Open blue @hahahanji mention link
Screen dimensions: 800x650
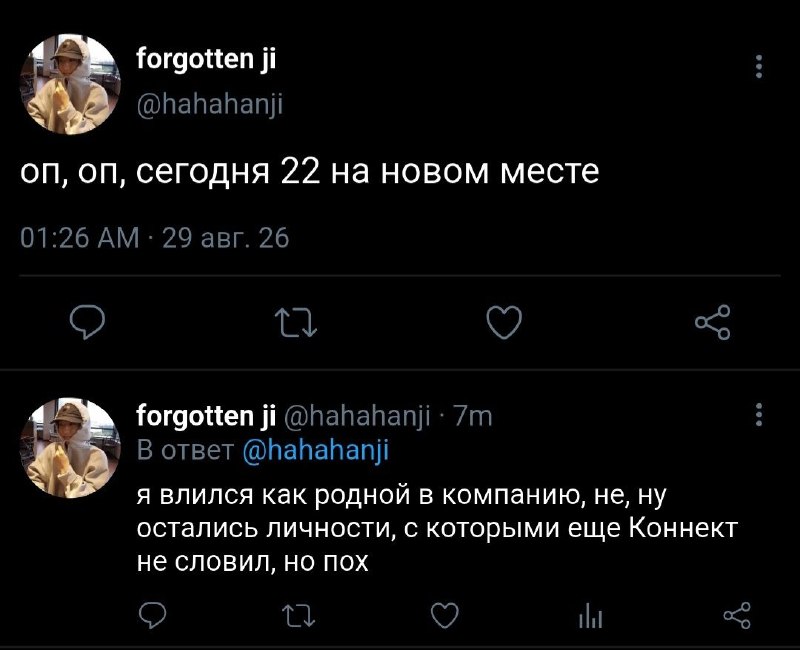click(x=316, y=450)
